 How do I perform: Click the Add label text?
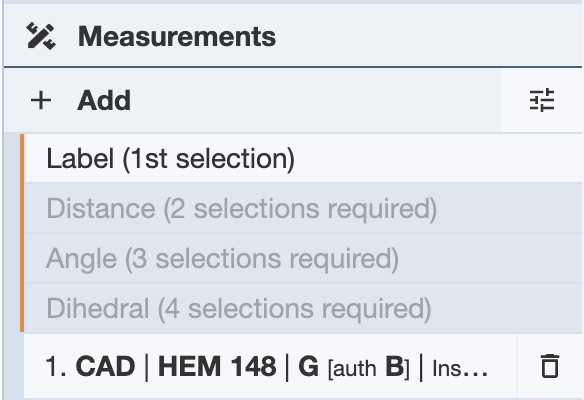coord(104,101)
